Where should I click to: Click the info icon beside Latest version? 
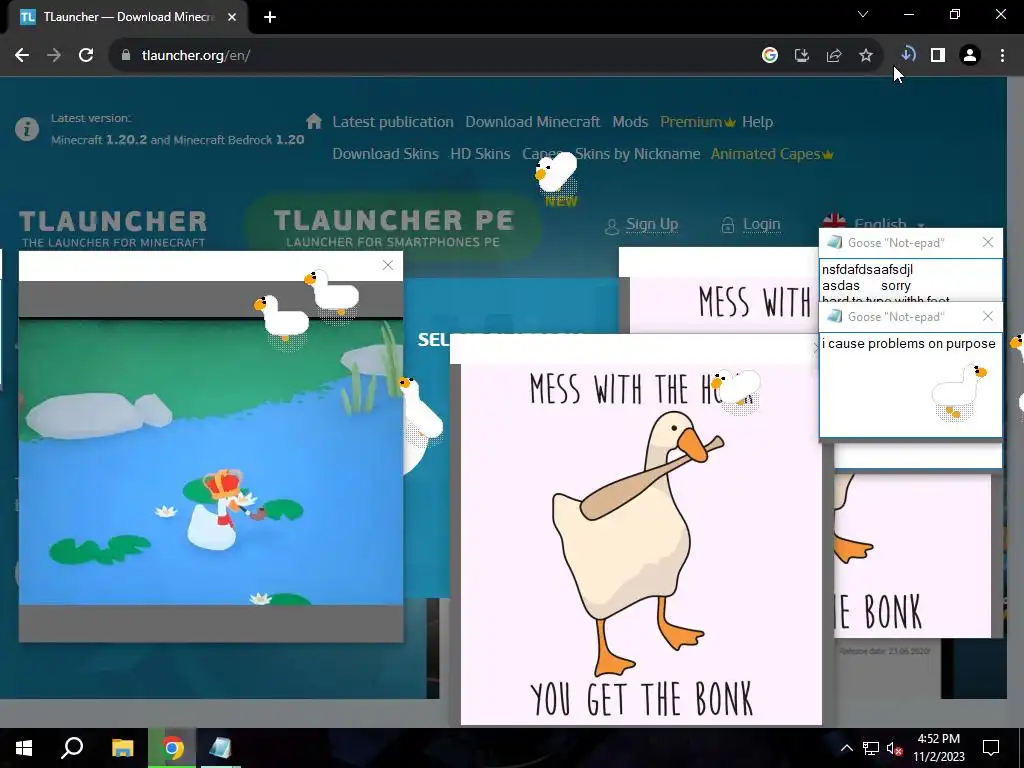point(27,129)
